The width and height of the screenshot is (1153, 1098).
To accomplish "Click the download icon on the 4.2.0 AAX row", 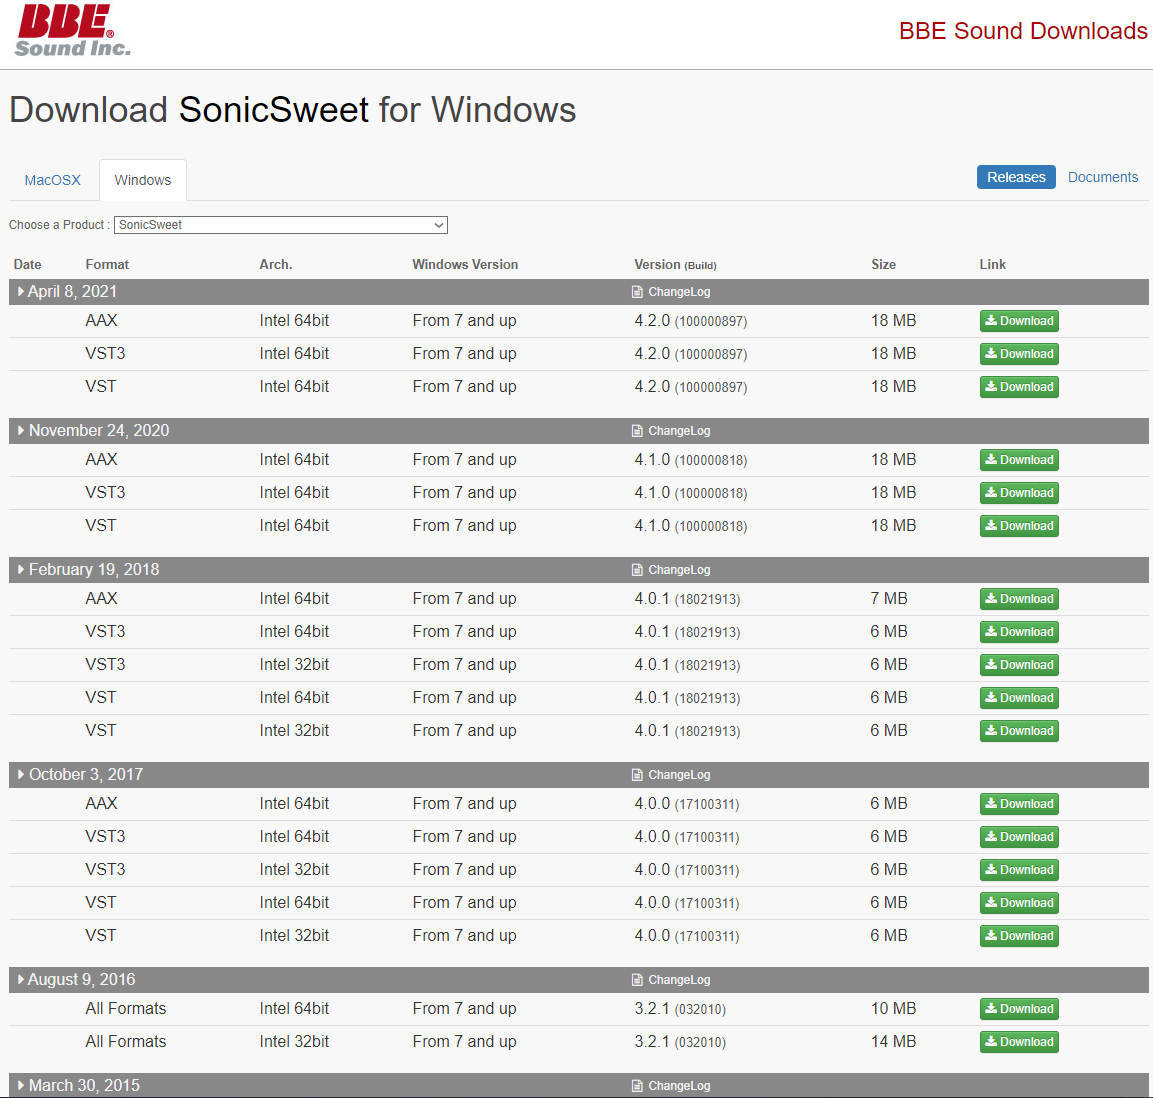I will coord(991,320).
